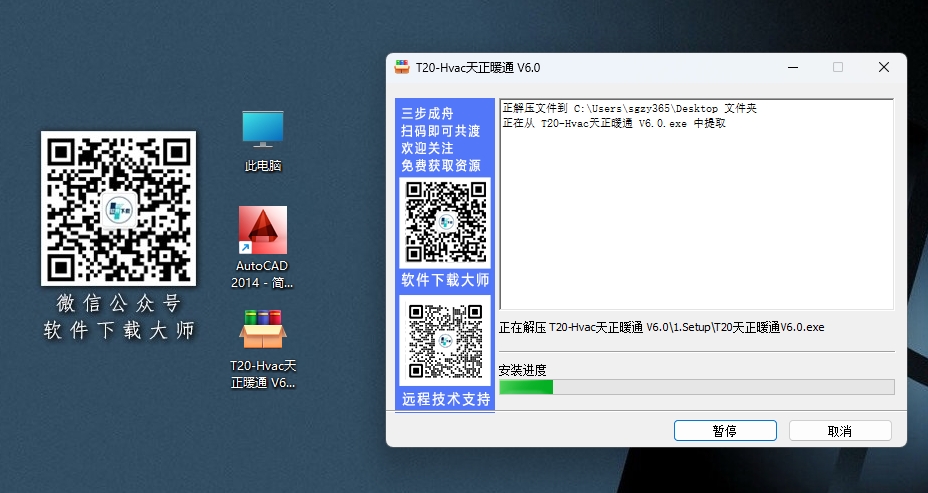Click the 正解压文件到 C:\Users\sgzy365\Desktop line
This screenshot has width=928, height=493.
[629, 108]
